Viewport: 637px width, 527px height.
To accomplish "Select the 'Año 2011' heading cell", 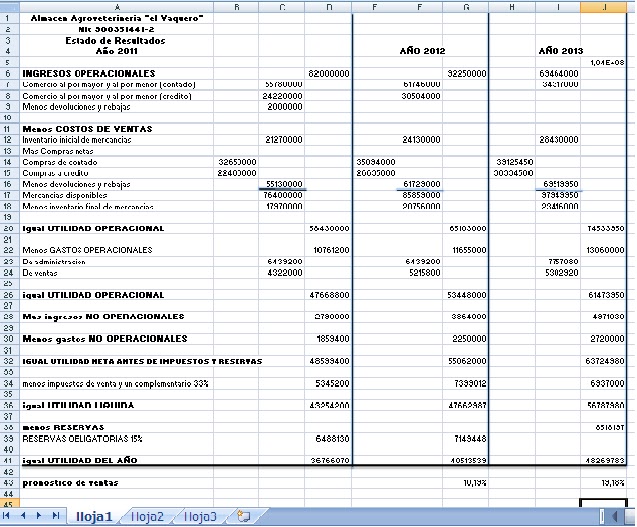I will point(117,51).
